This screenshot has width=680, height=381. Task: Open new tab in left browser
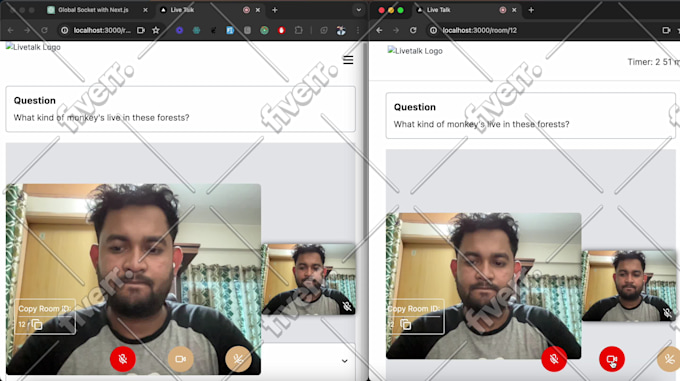(x=275, y=10)
